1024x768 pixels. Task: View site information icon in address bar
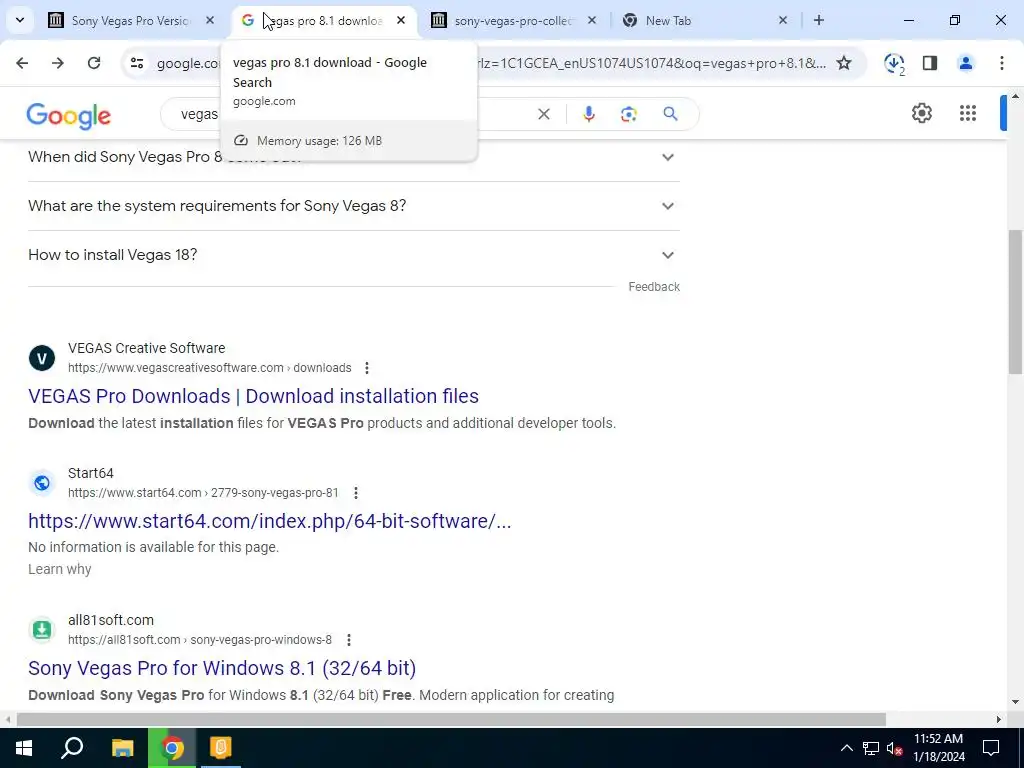point(137,63)
